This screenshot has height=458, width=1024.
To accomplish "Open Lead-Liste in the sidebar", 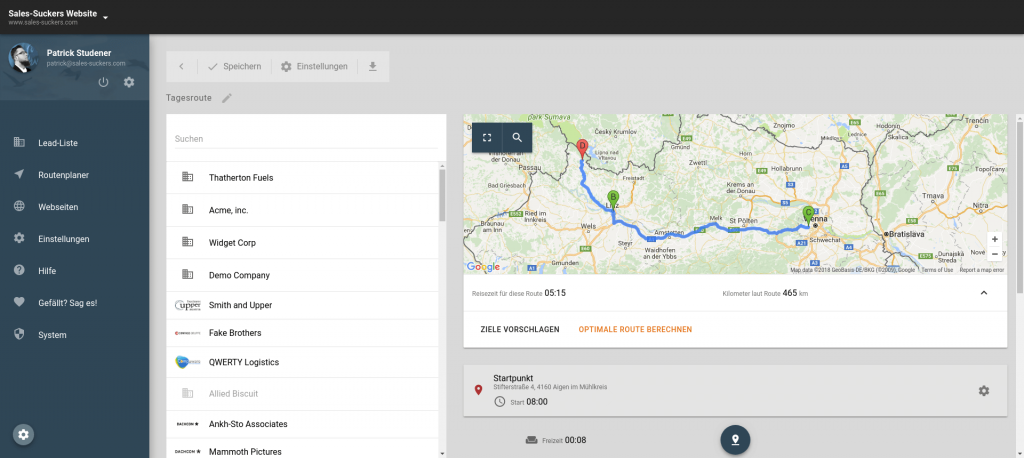I will (58, 142).
